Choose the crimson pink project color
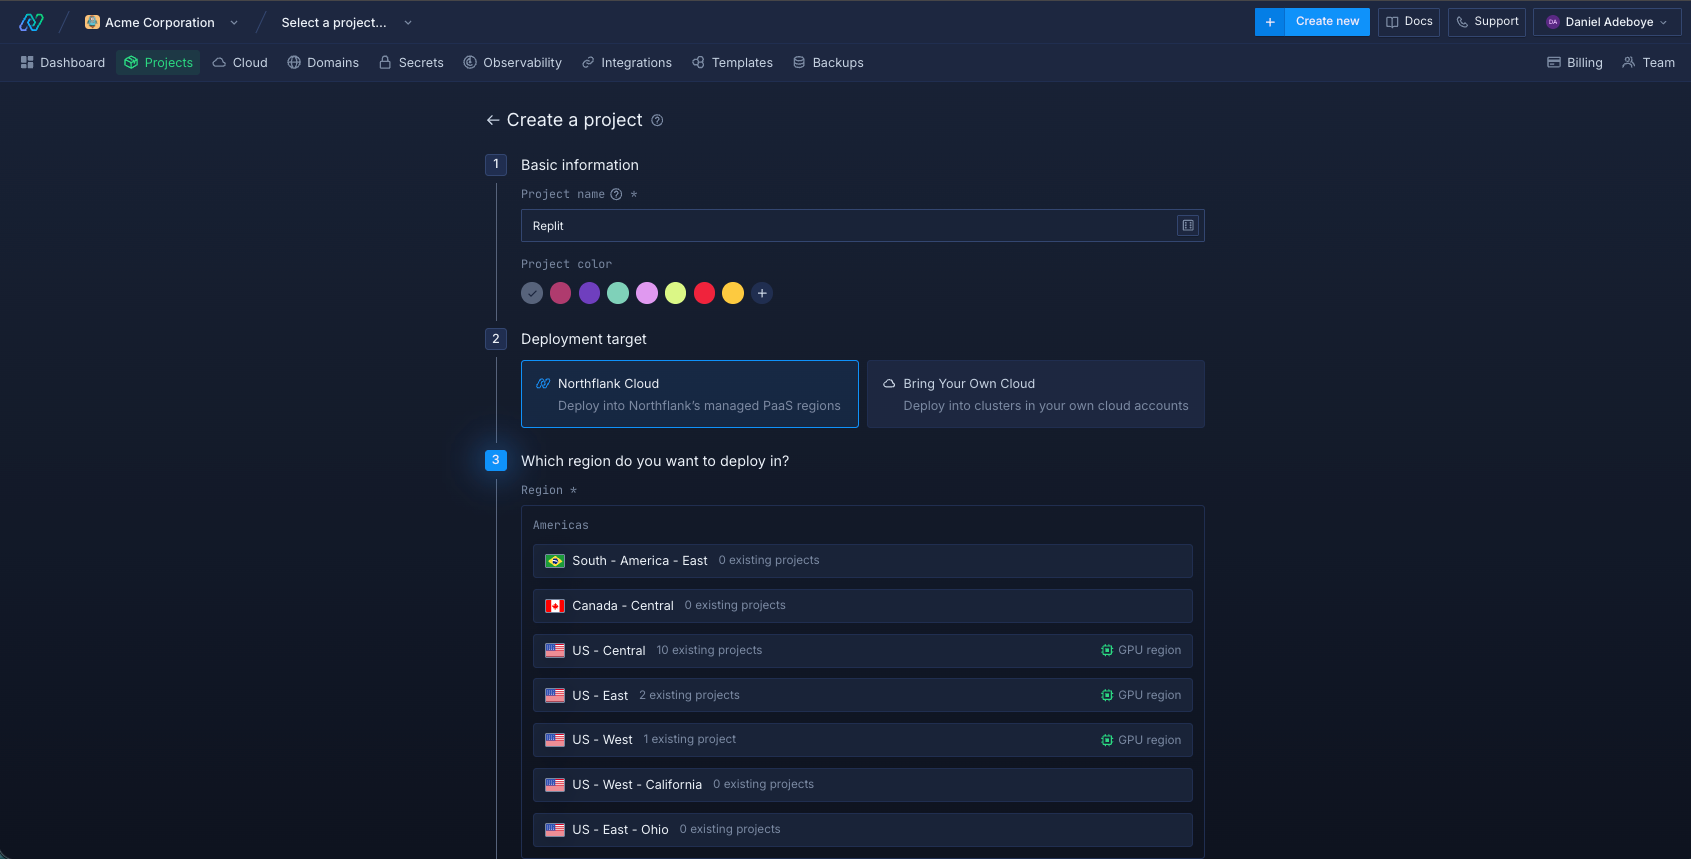The height and width of the screenshot is (859, 1691). tap(561, 293)
